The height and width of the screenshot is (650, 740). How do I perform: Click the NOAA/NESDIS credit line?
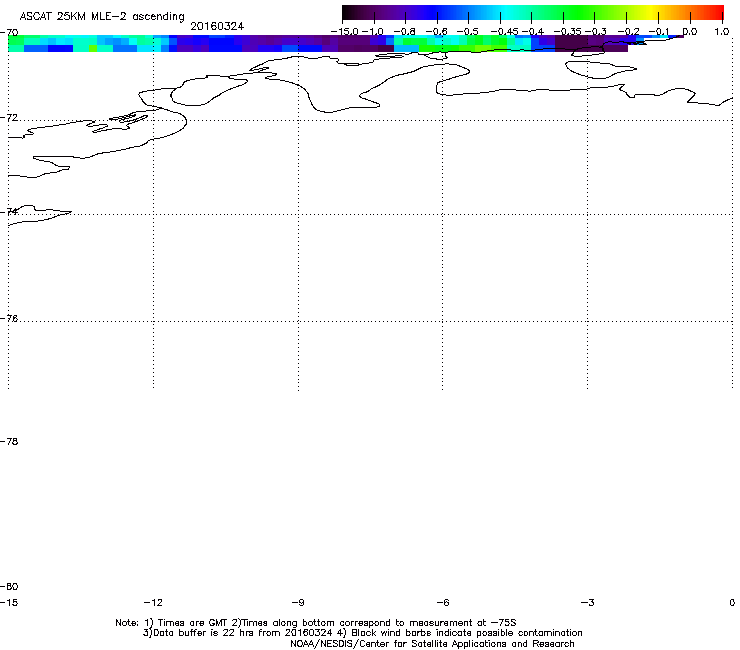pos(432,644)
